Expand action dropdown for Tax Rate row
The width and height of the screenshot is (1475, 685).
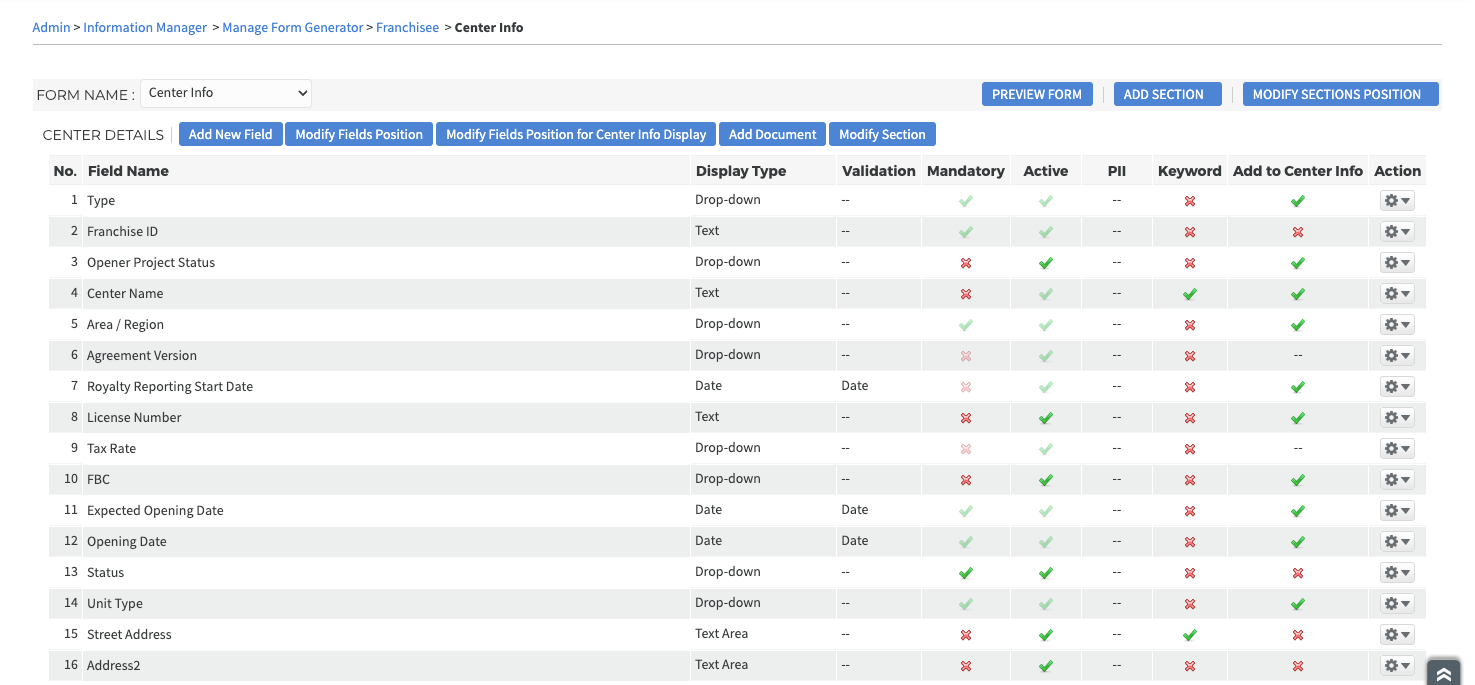tap(1397, 449)
